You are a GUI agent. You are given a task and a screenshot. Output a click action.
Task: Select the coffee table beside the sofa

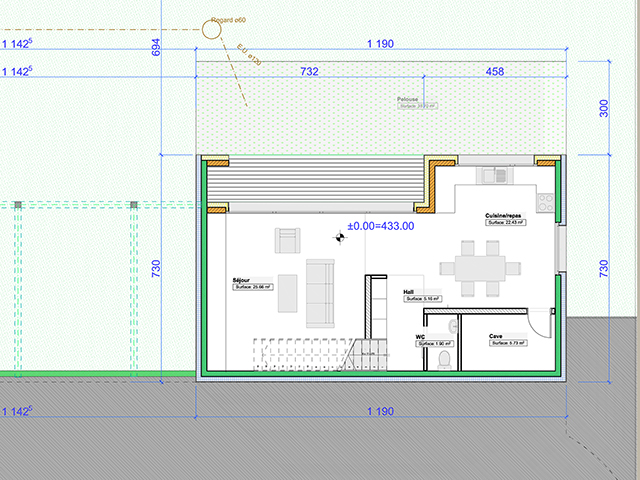click(288, 293)
